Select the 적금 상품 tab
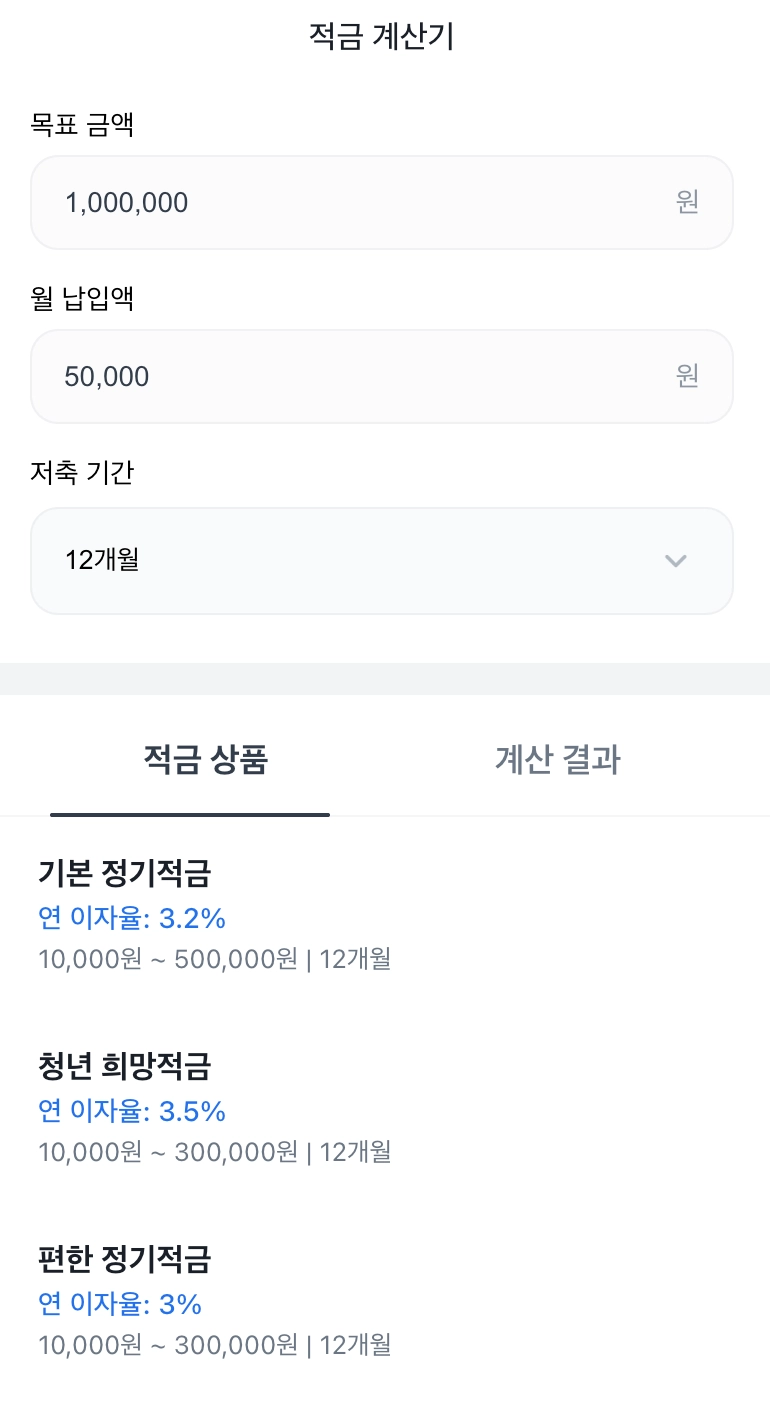This screenshot has width=770, height=1406. (x=205, y=760)
